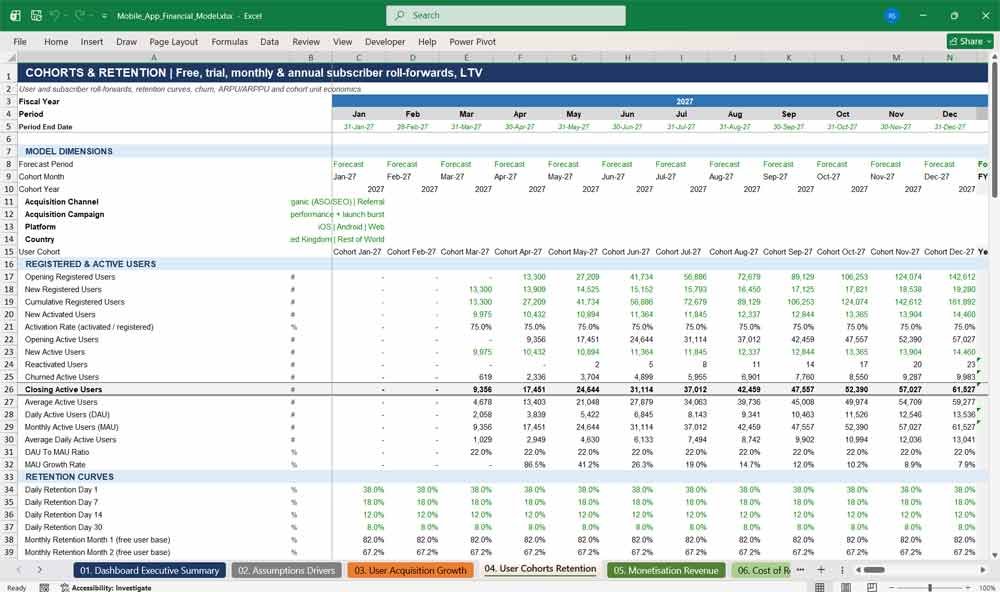
Task: Open the File menu
Action: (20, 41)
